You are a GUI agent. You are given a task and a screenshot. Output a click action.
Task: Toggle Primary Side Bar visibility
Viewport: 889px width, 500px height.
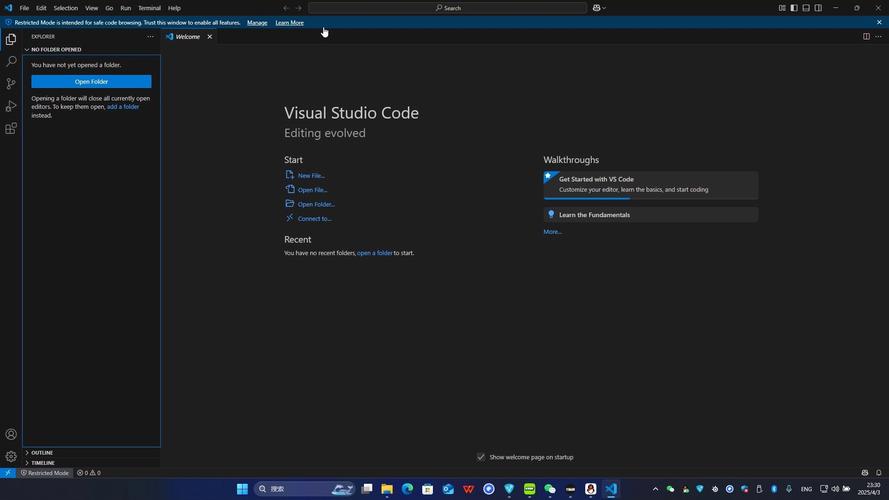point(794,8)
